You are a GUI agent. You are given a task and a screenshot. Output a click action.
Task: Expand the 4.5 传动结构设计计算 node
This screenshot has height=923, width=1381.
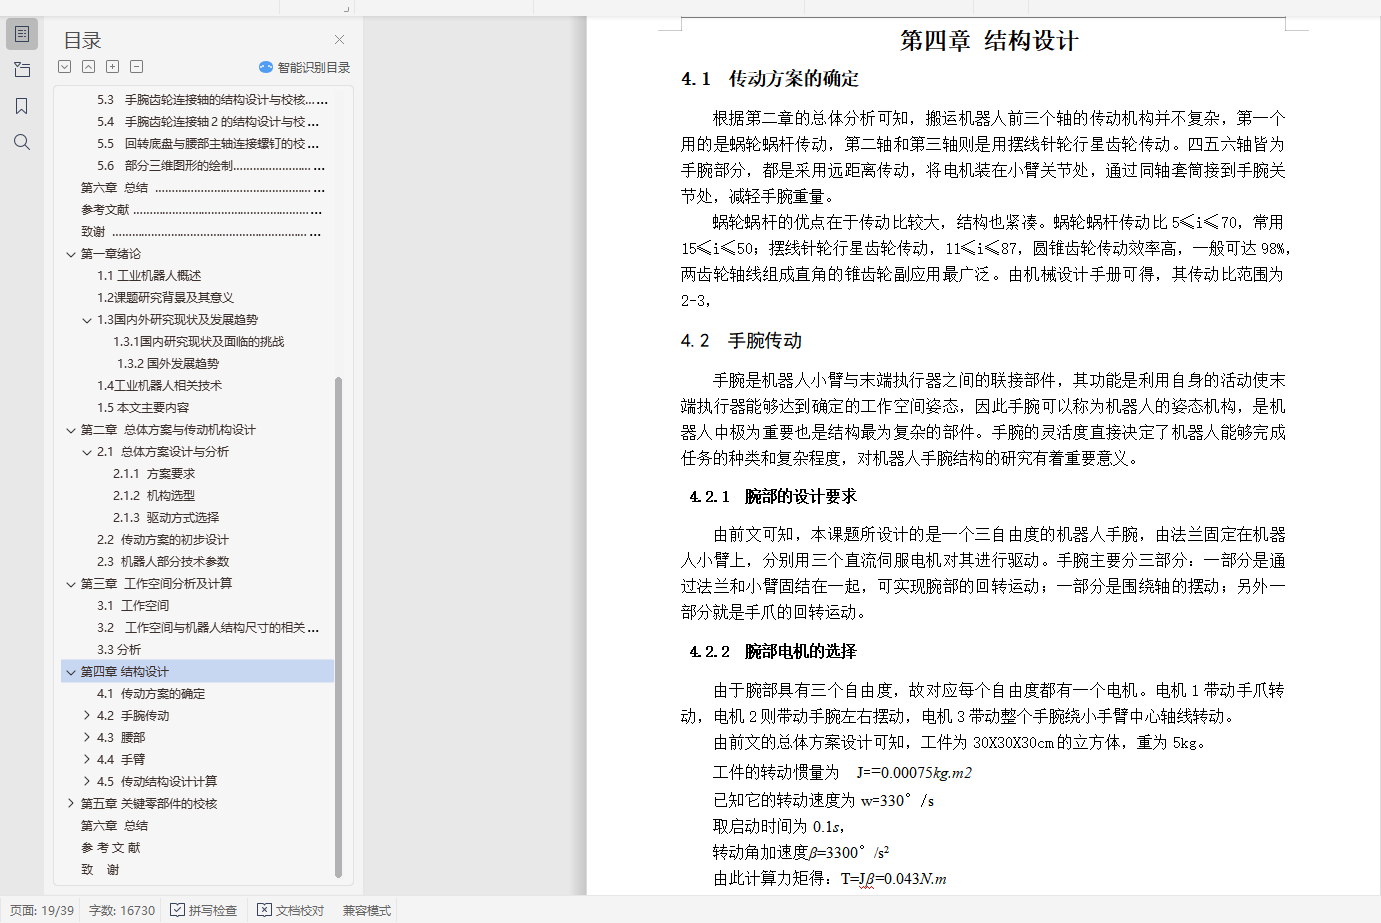pos(87,782)
